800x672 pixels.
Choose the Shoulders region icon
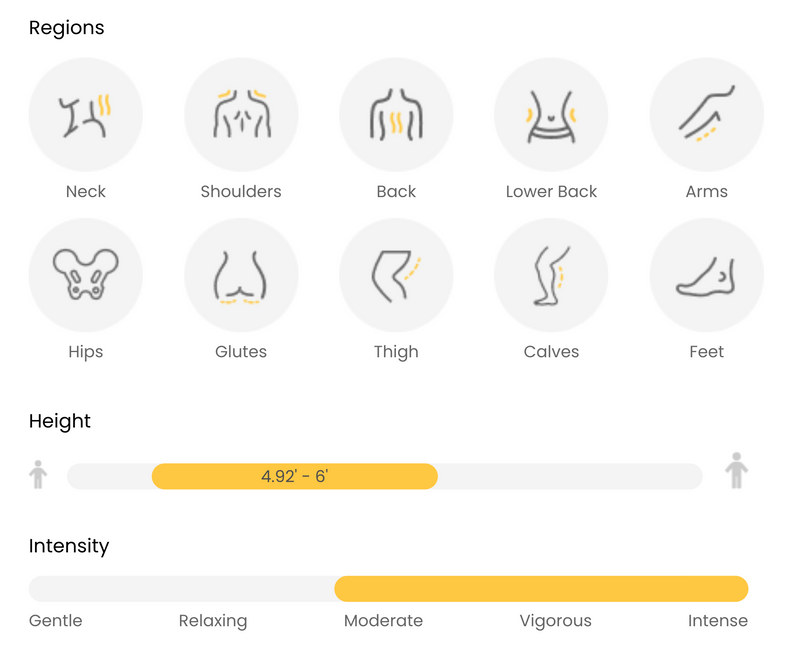pos(241,114)
